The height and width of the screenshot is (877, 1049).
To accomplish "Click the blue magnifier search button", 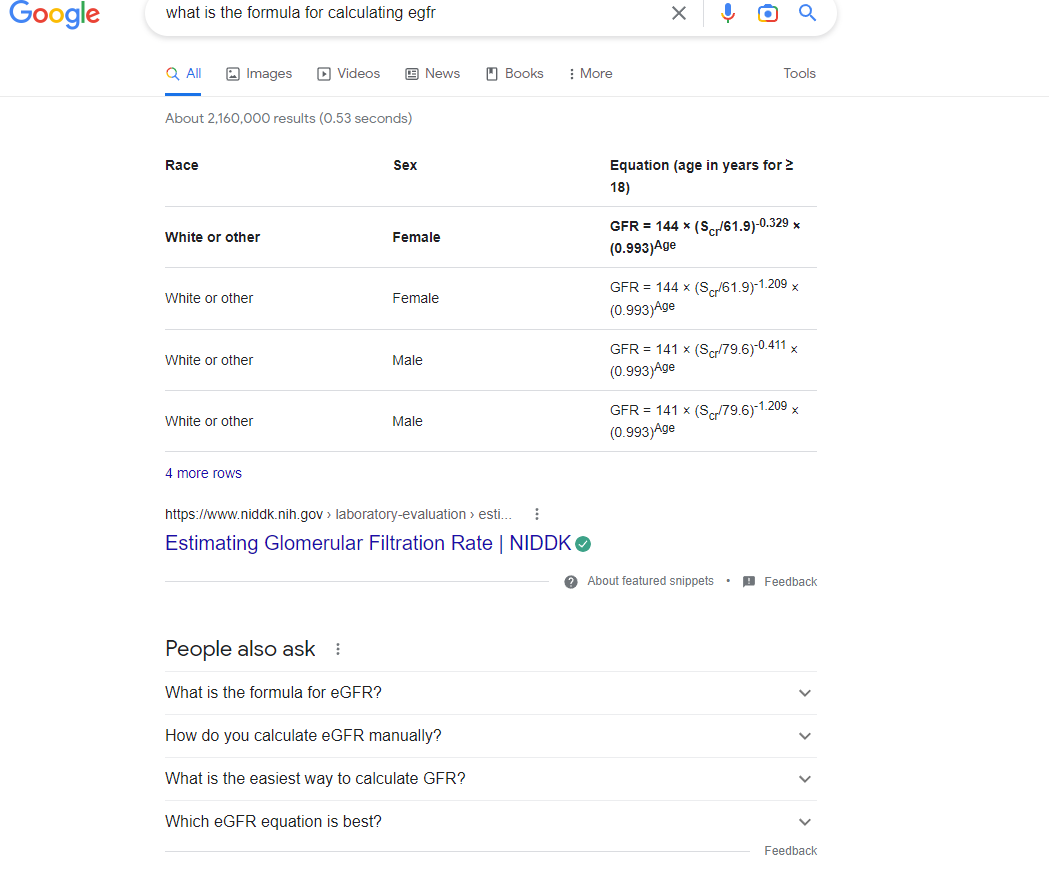I will [x=807, y=13].
